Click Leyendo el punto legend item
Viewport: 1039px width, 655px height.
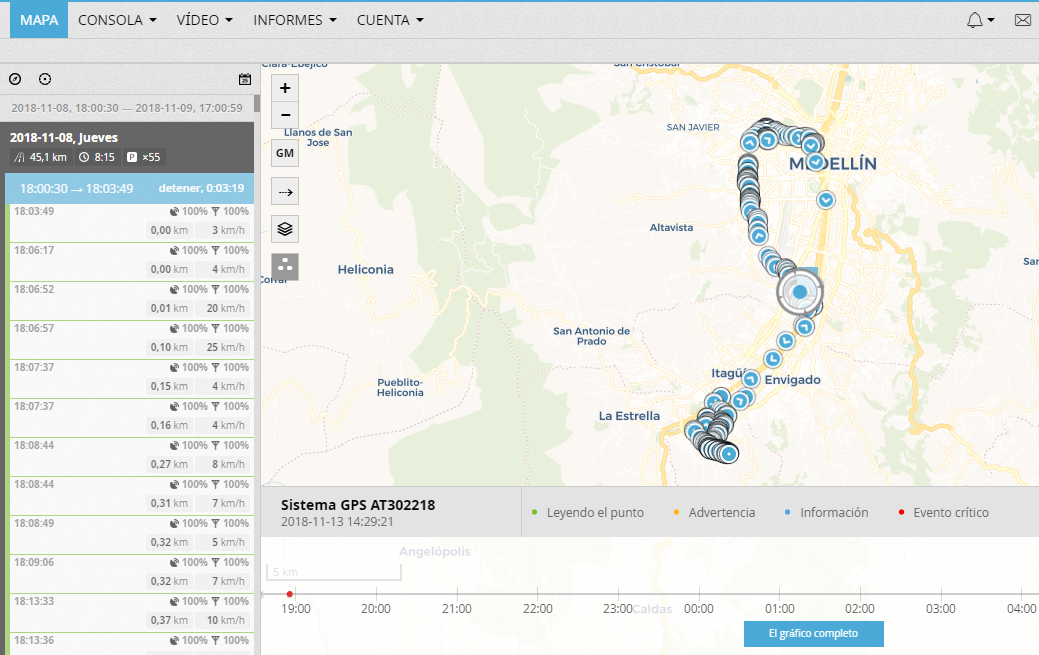pyautogui.click(x=588, y=512)
